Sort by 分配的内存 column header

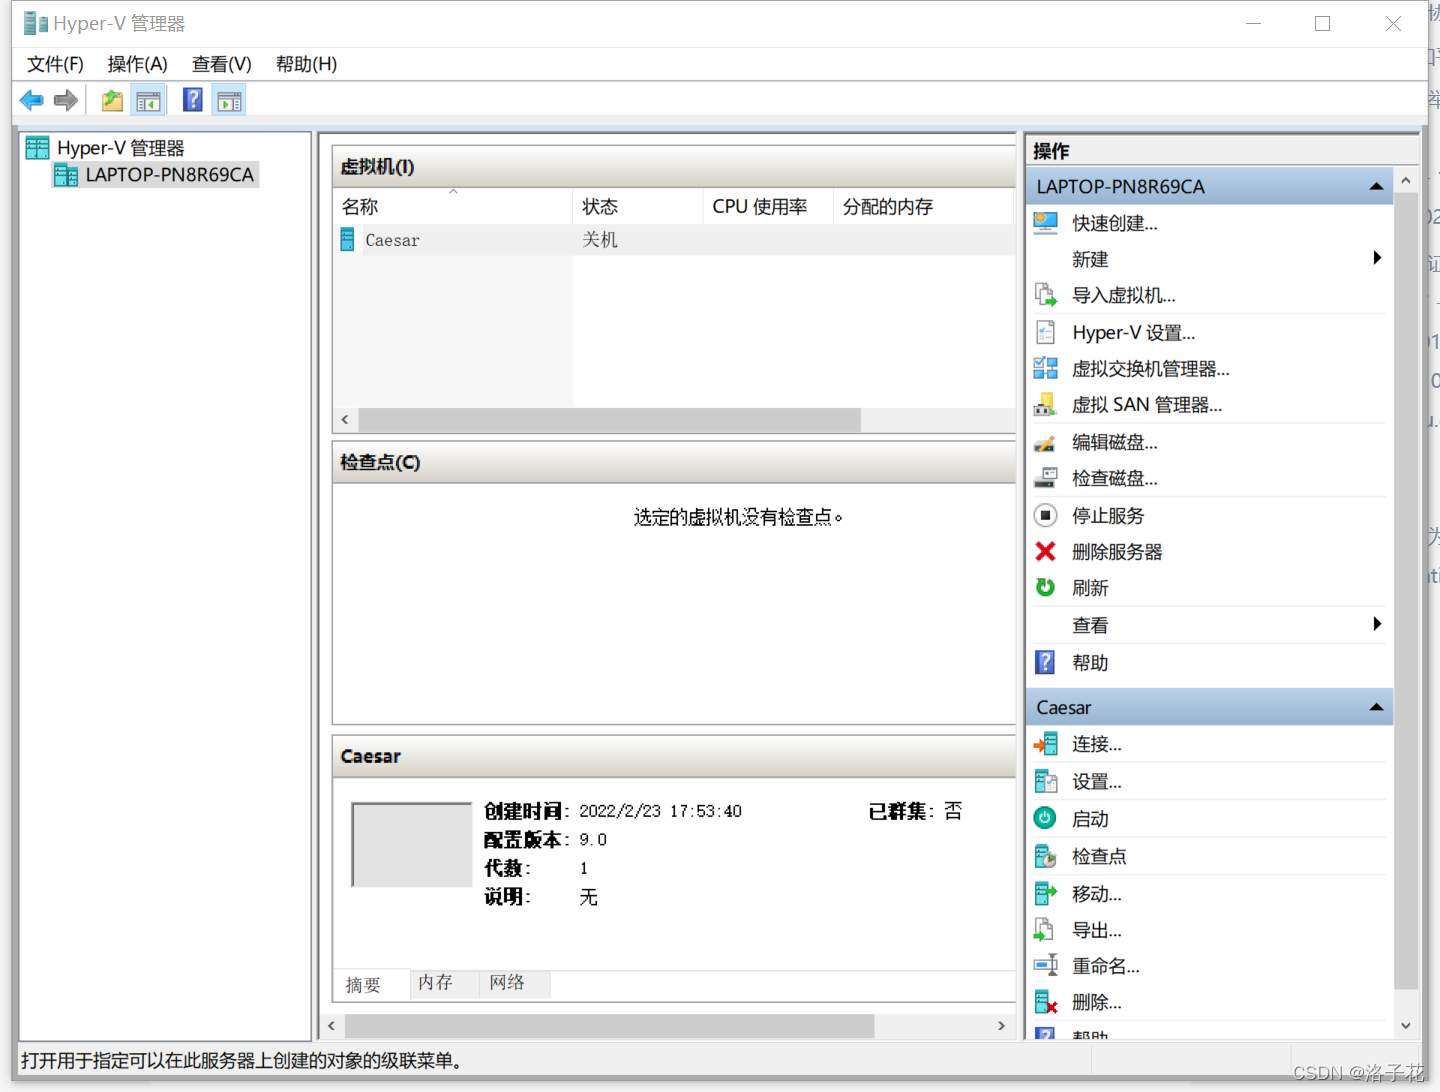tap(924, 206)
